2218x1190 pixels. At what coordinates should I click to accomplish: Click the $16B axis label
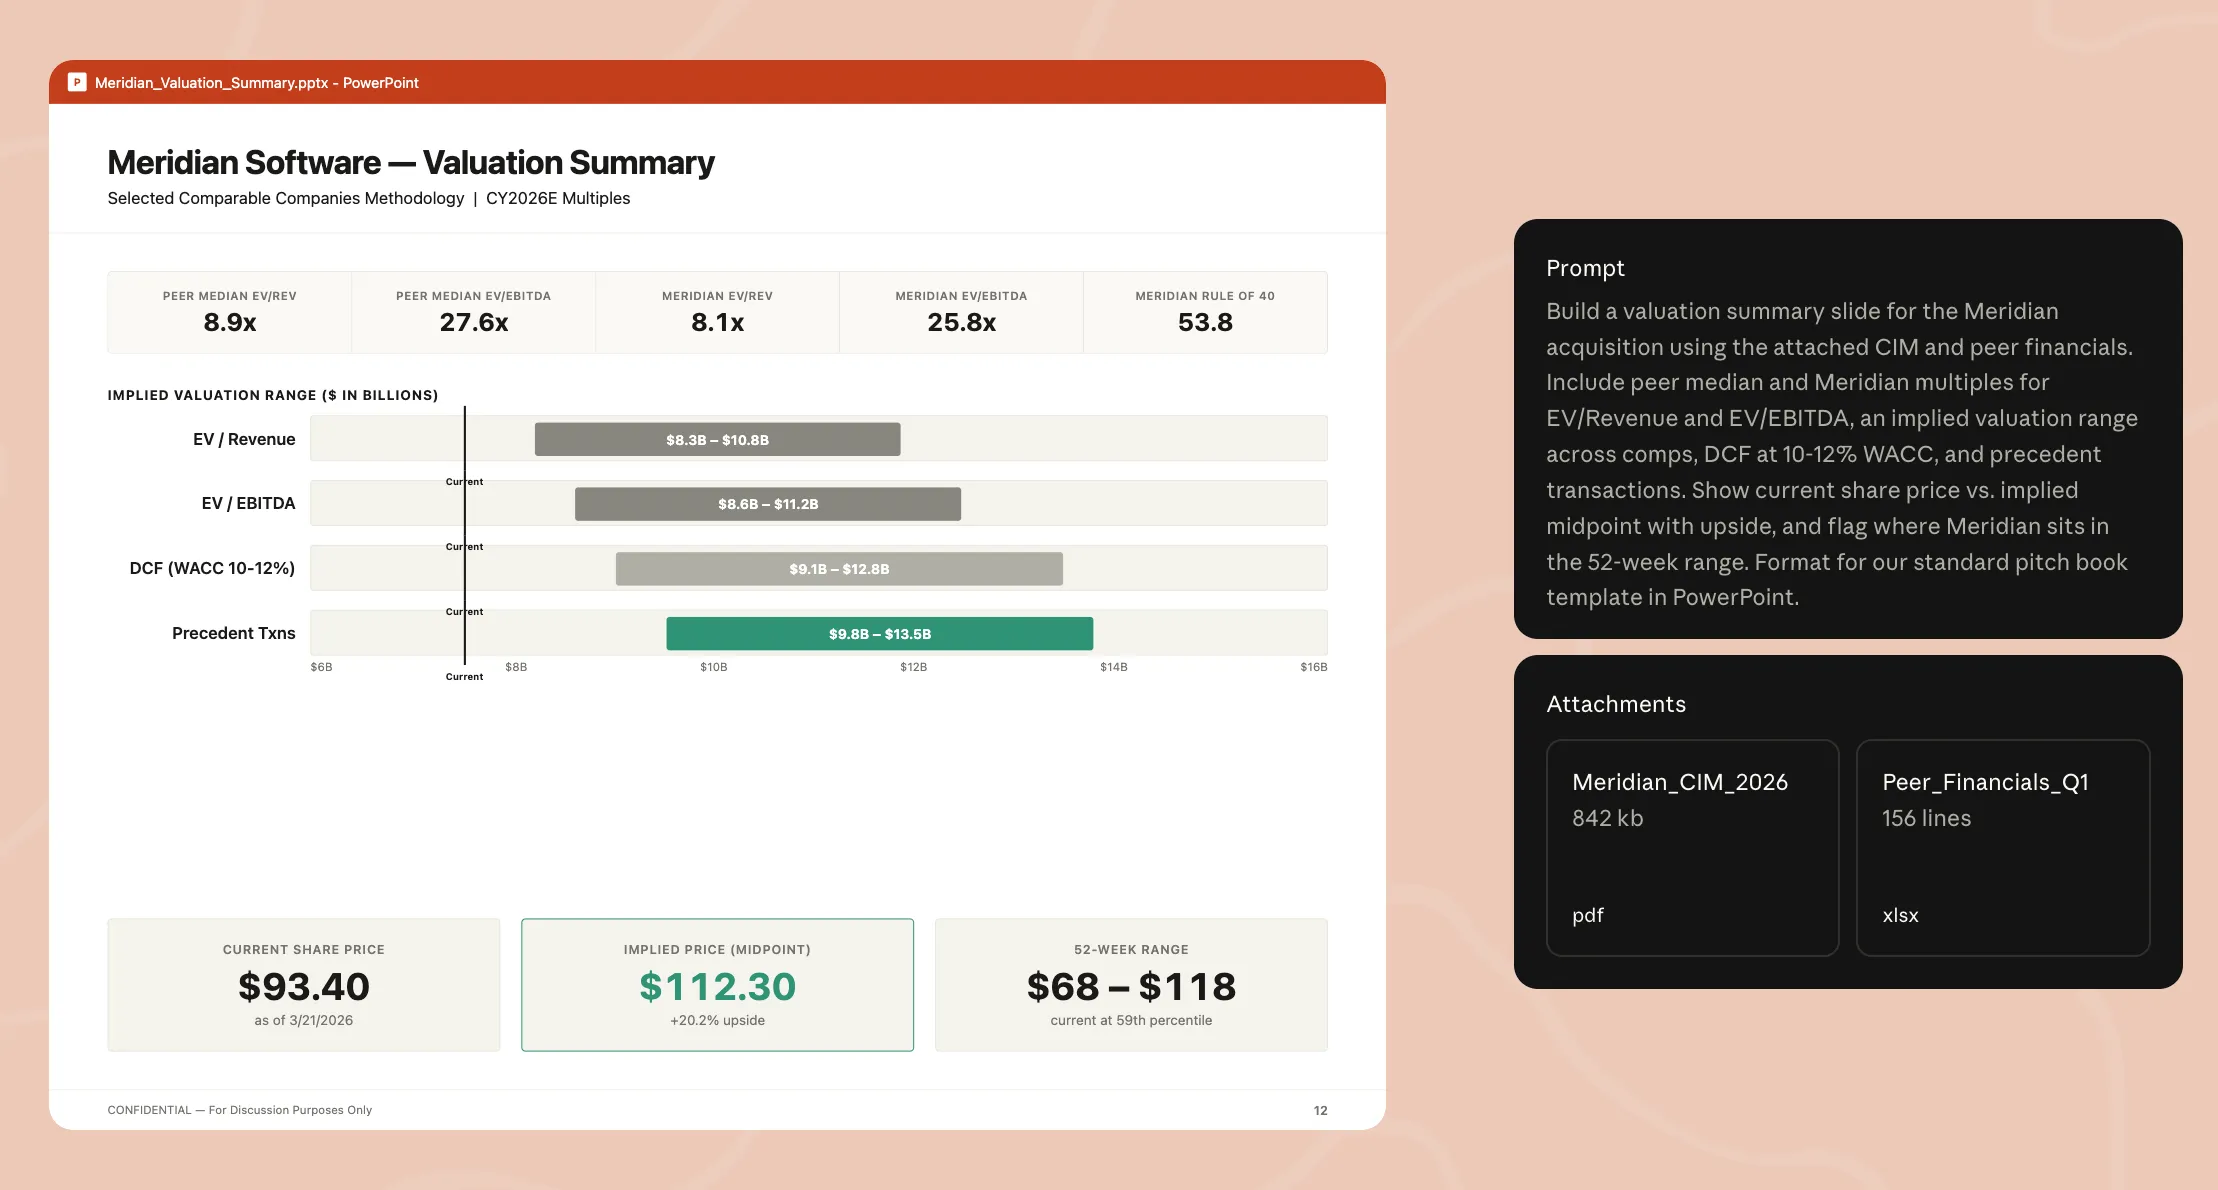(x=1314, y=667)
